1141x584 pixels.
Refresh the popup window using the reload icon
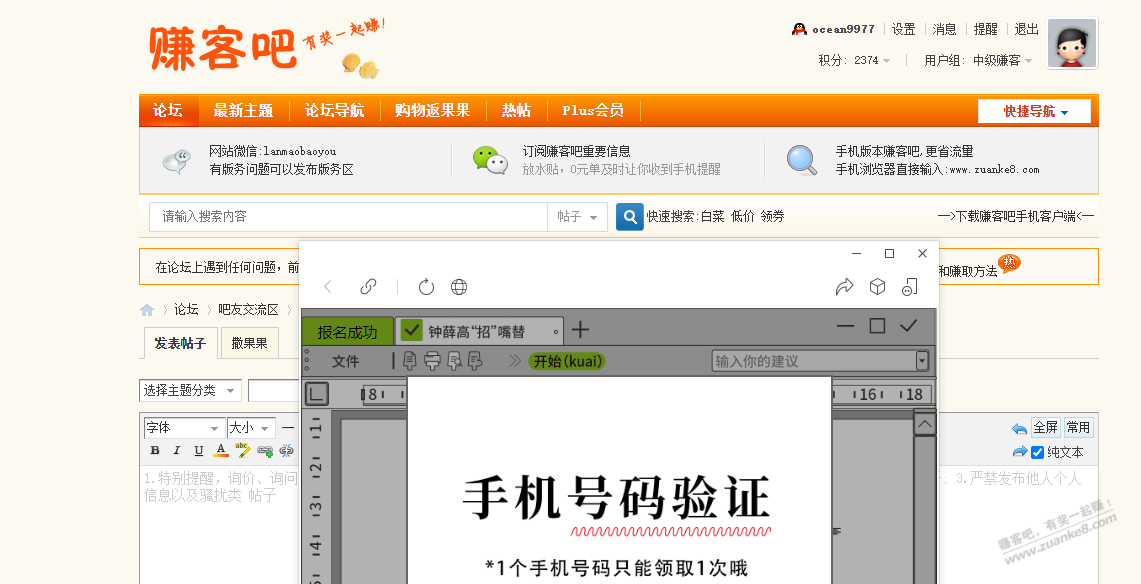point(425,286)
